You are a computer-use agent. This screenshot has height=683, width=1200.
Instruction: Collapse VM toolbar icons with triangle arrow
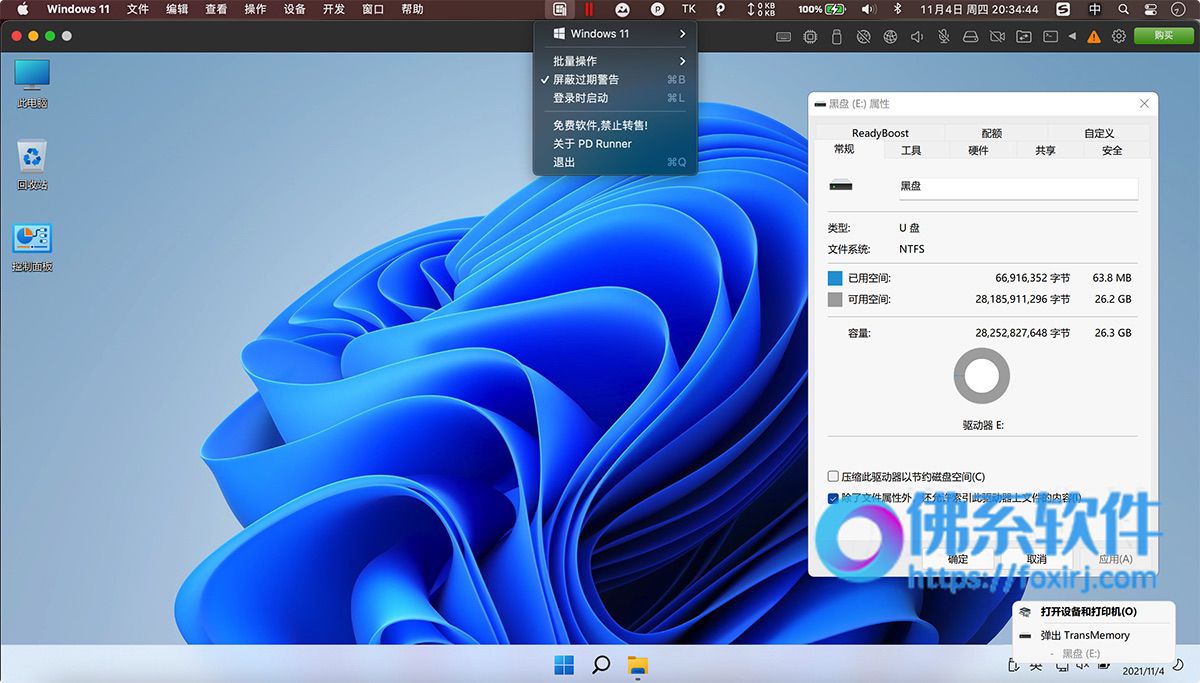coord(1072,36)
